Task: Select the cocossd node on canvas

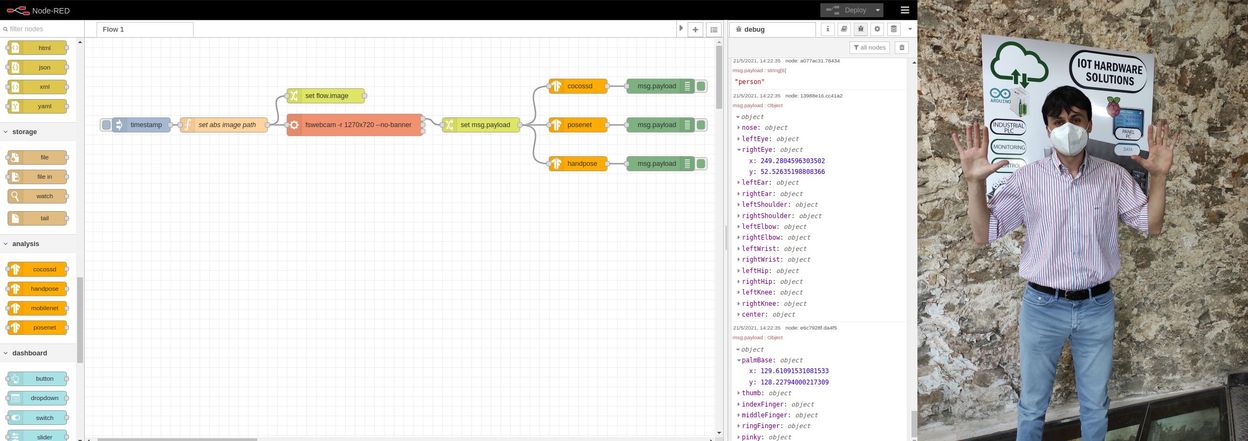Action: [578, 86]
